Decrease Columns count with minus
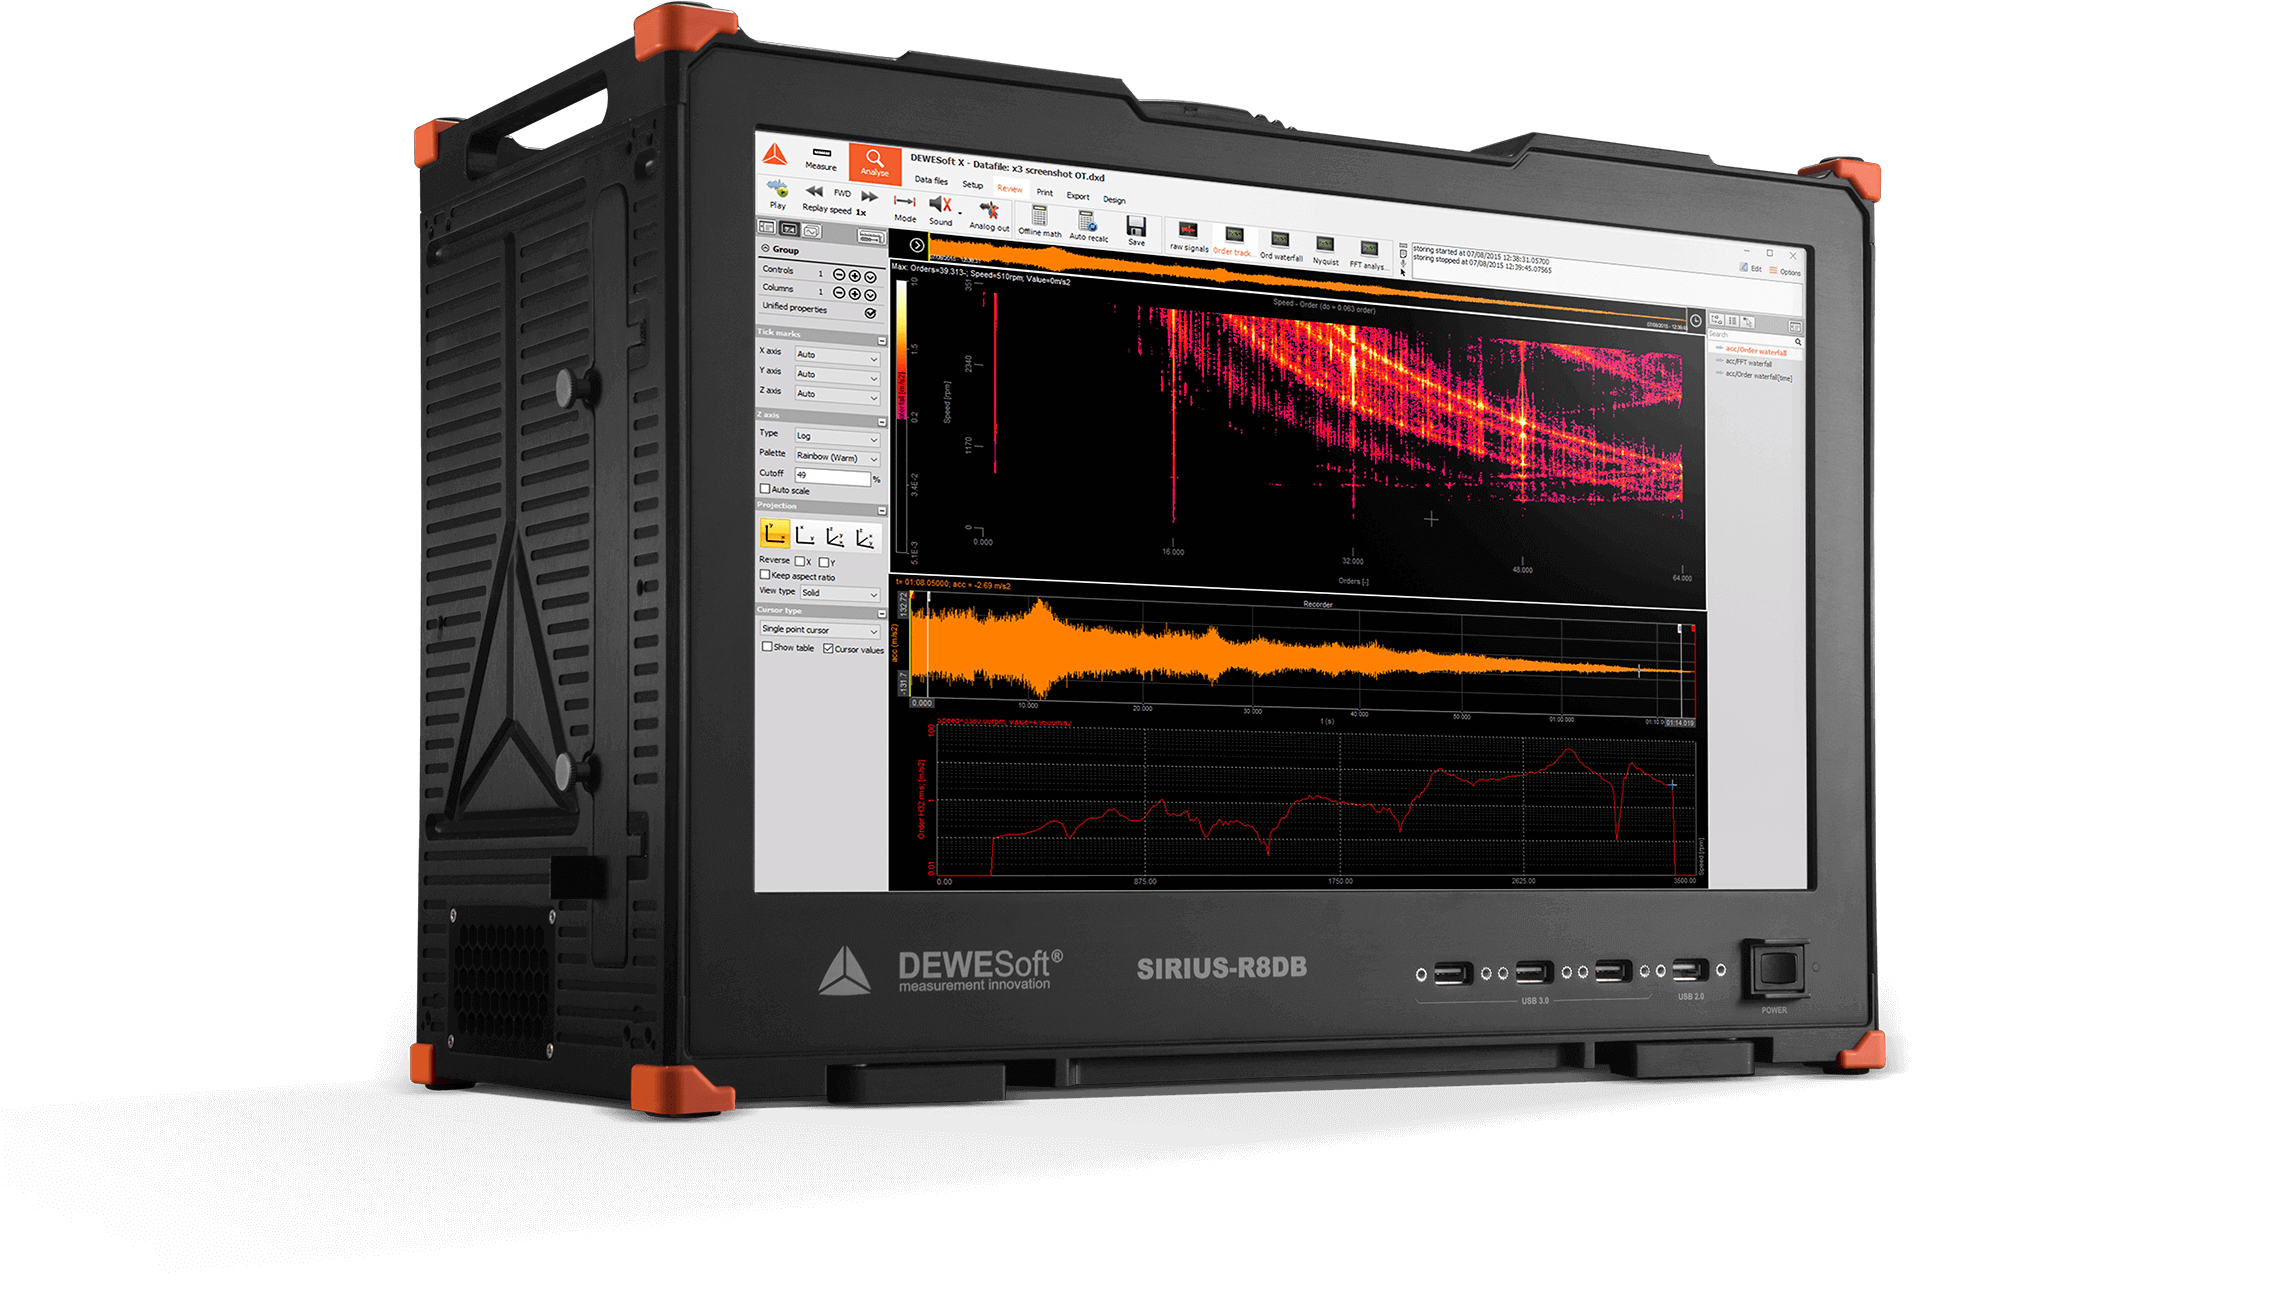The width and height of the screenshot is (2280, 1303). (x=839, y=292)
